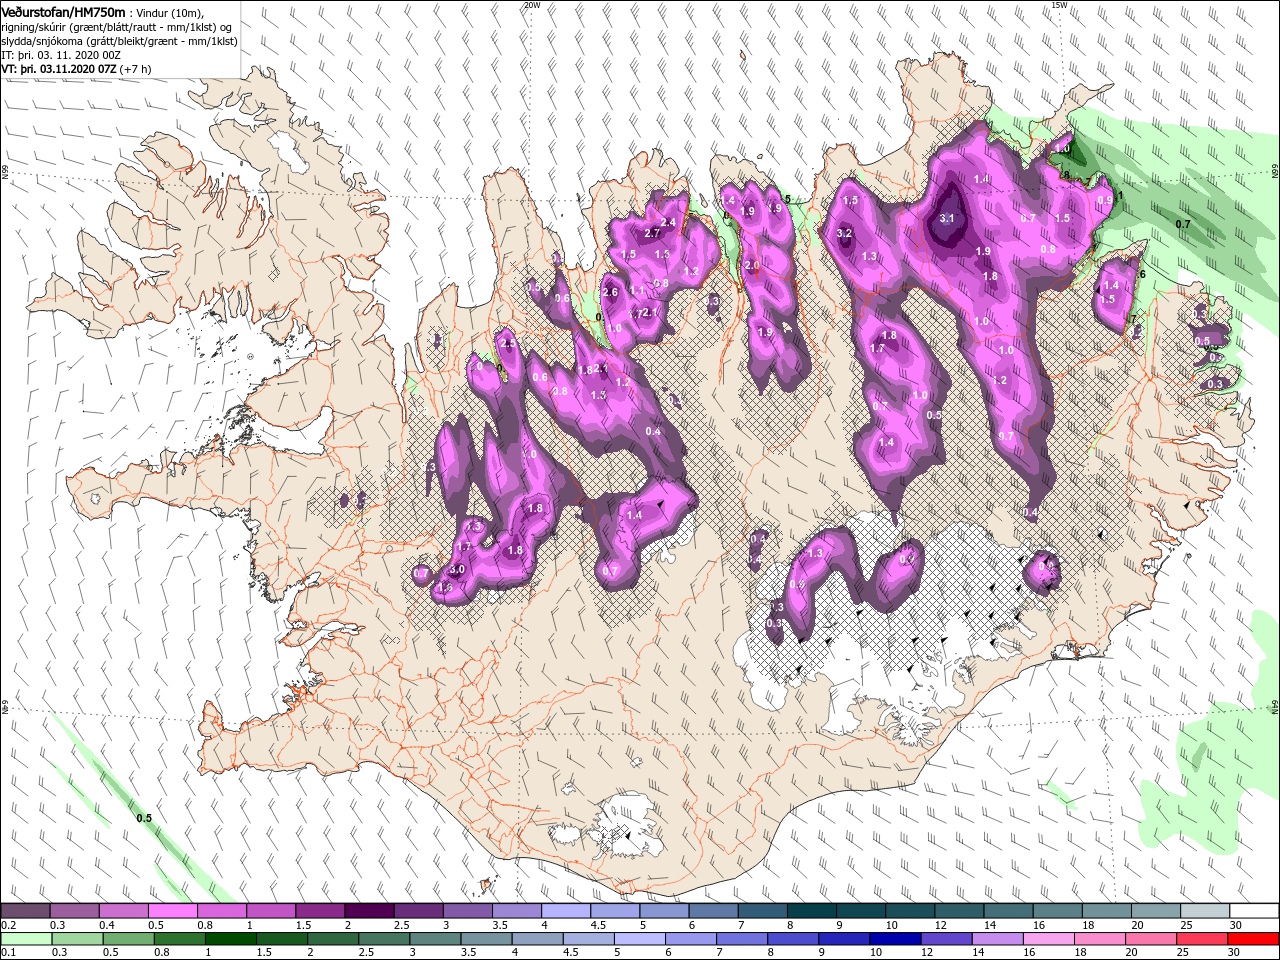The height and width of the screenshot is (960, 1280).
Task: Select pale green lower-row swatch starting at 0.1
Action: point(27,939)
